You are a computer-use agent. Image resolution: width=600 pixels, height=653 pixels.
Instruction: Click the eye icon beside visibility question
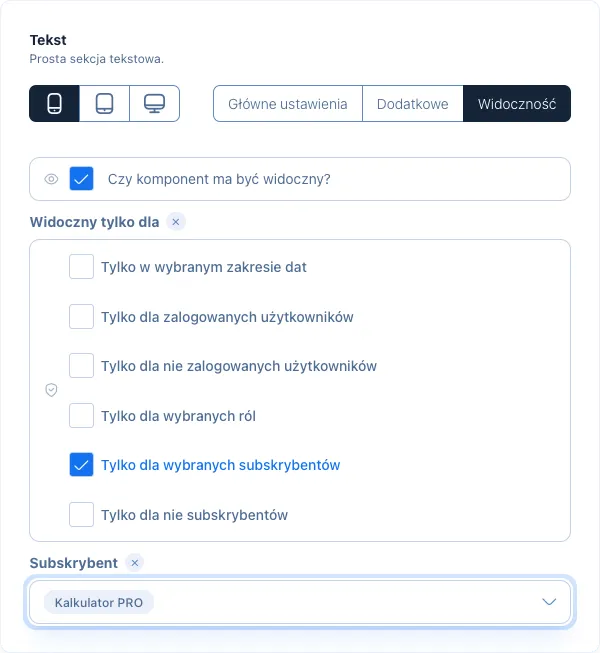51,179
